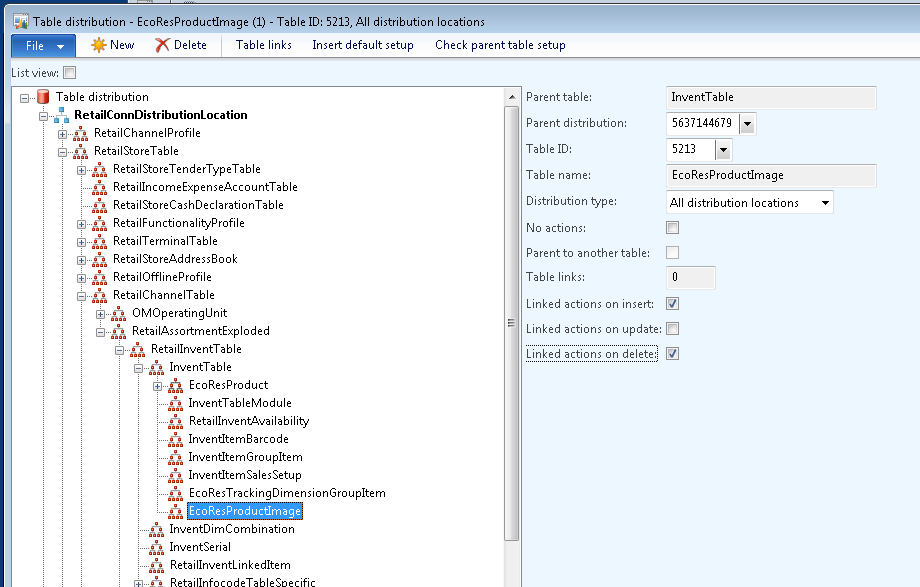Collapse the RetailConnDistributionLocation node
Viewport: 920px width, 587px height.
click(x=43, y=116)
